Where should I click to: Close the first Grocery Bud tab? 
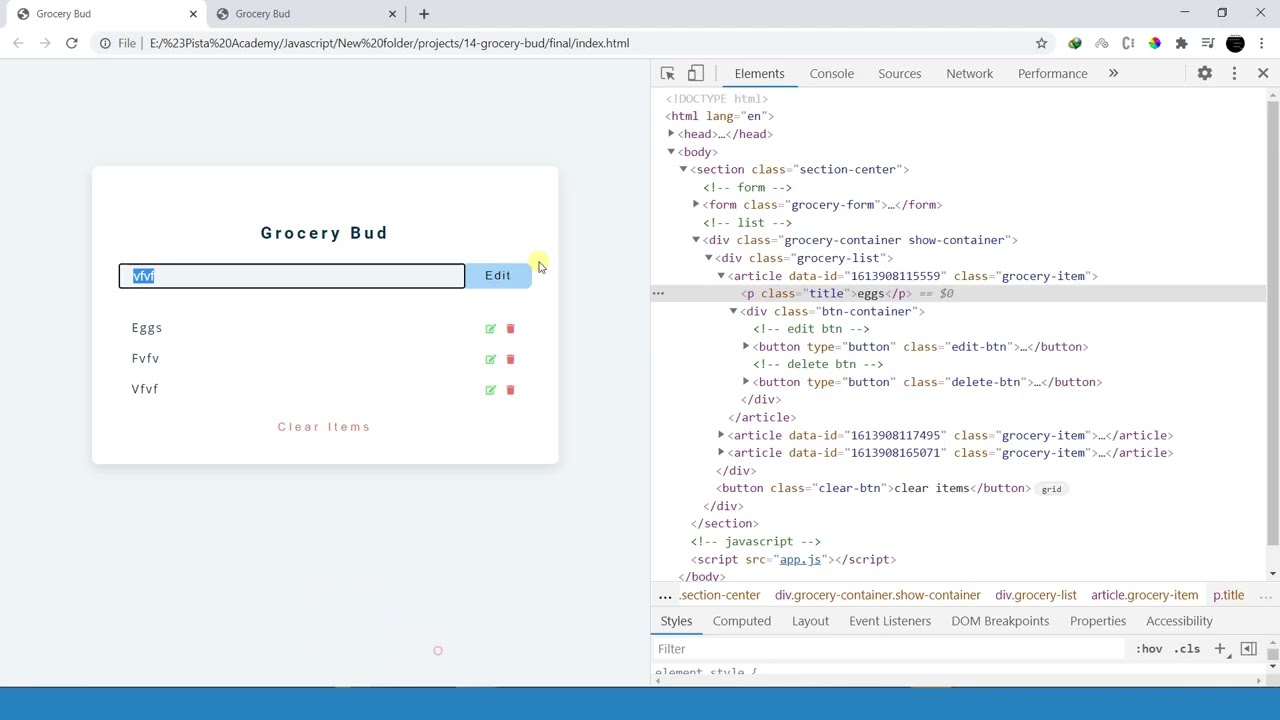point(193,14)
